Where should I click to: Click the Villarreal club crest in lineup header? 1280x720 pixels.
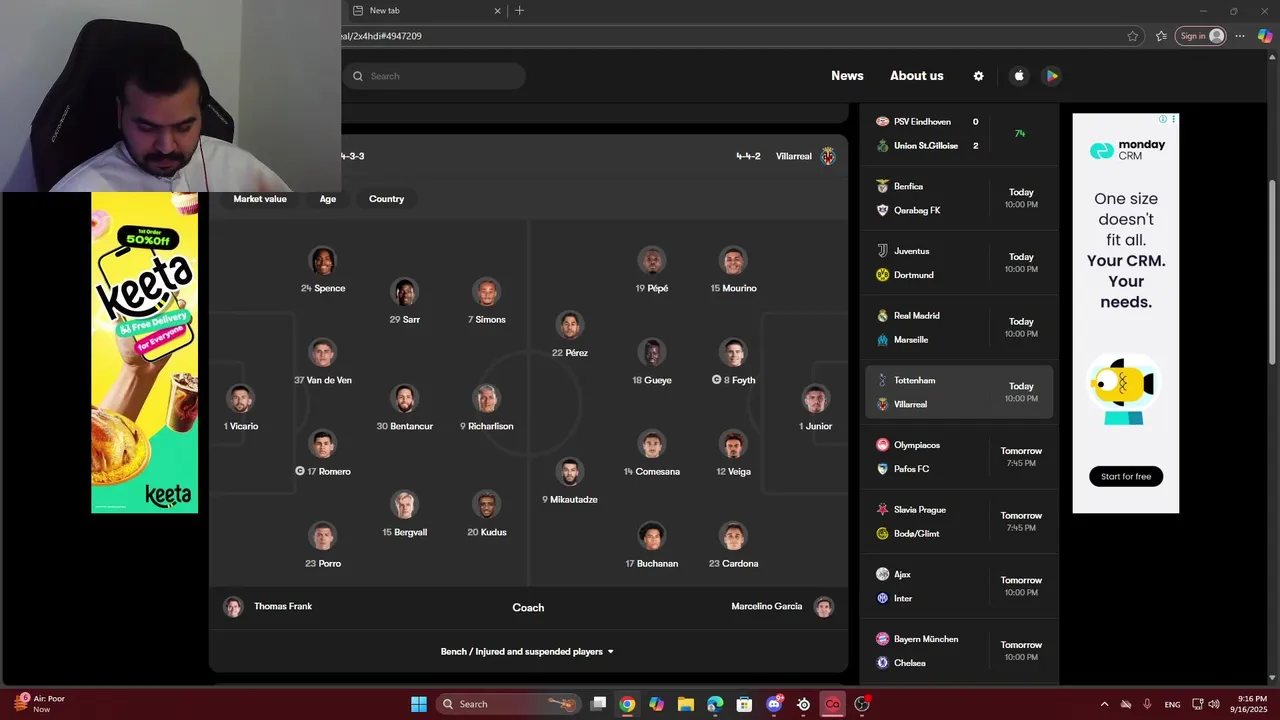[828, 156]
